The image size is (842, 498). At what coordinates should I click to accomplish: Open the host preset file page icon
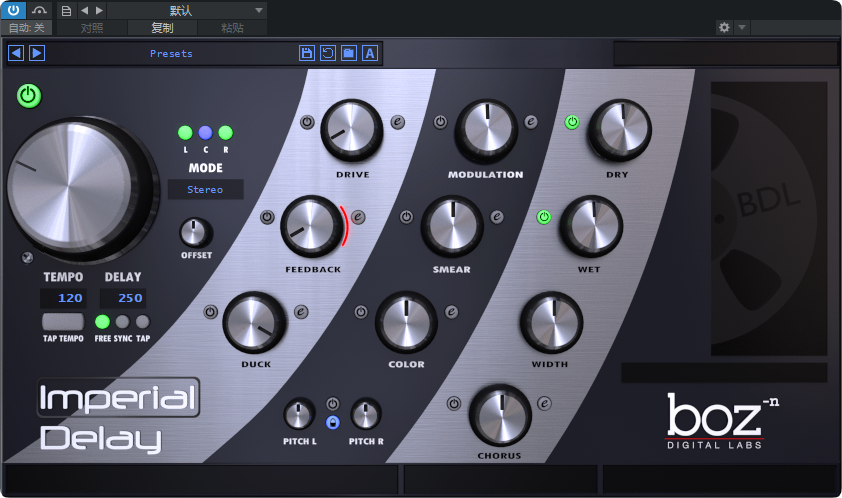[x=66, y=10]
